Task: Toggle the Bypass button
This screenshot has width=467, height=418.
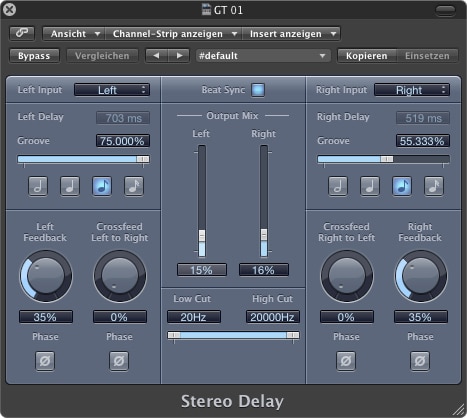Action: coord(34,56)
